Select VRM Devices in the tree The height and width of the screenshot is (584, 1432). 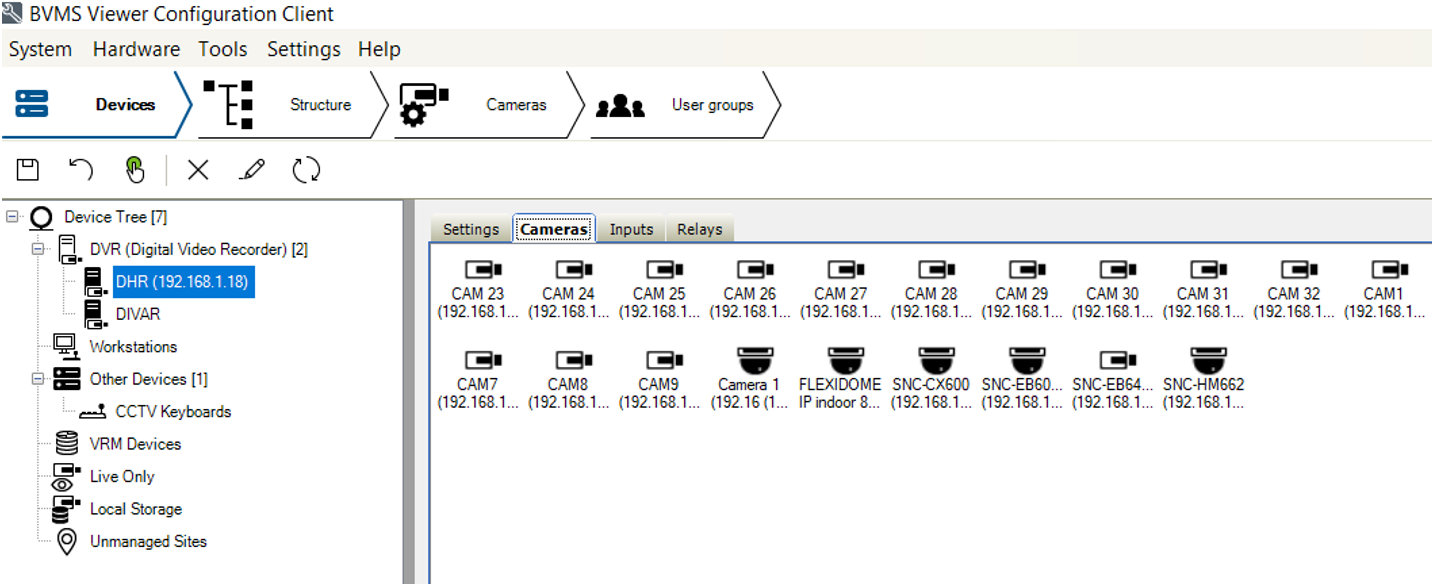[x=135, y=444]
